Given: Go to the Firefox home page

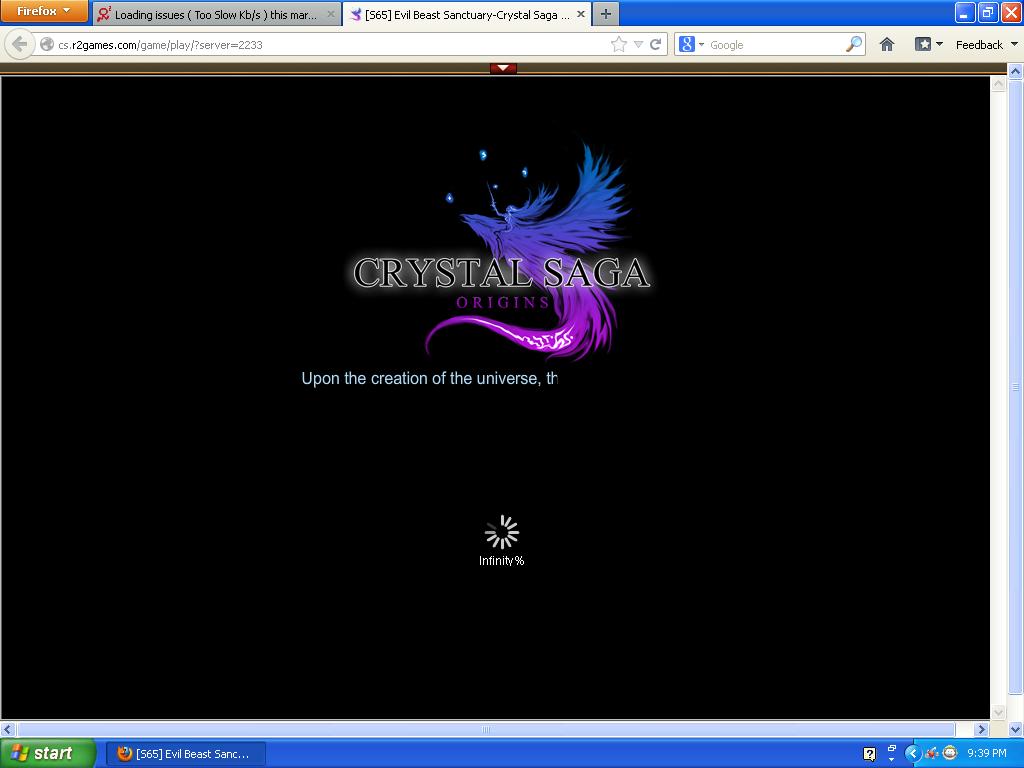Looking at the screenshot, I should [x=886, y=44].
